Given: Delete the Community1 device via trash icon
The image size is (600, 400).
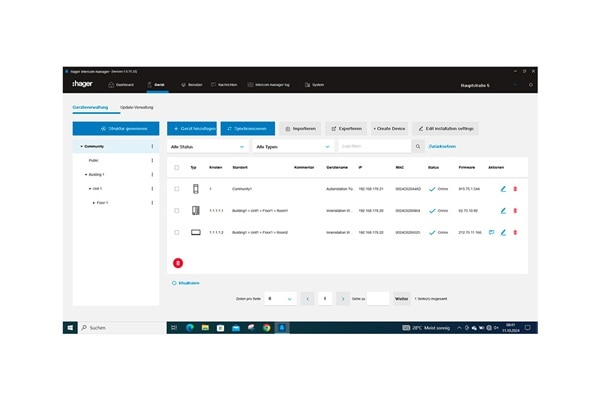Looking at the screenshot, I should point(515,189).
